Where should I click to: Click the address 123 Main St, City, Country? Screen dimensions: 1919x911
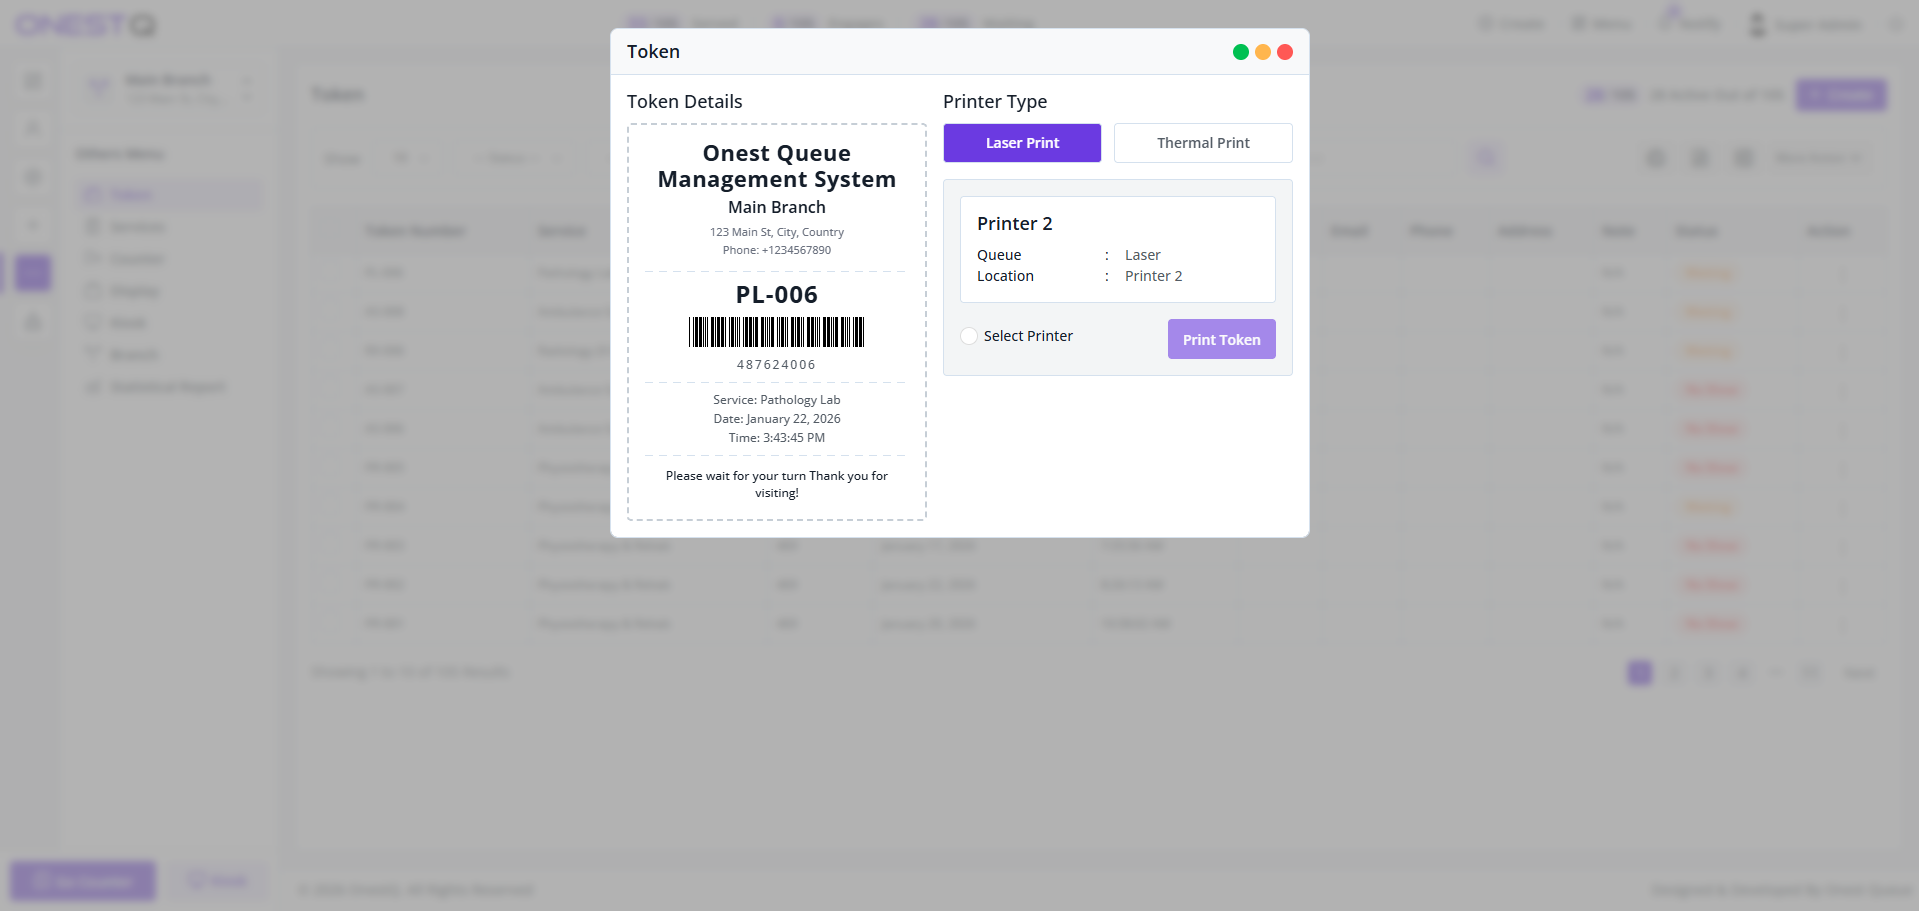click(x=776, y=232)
